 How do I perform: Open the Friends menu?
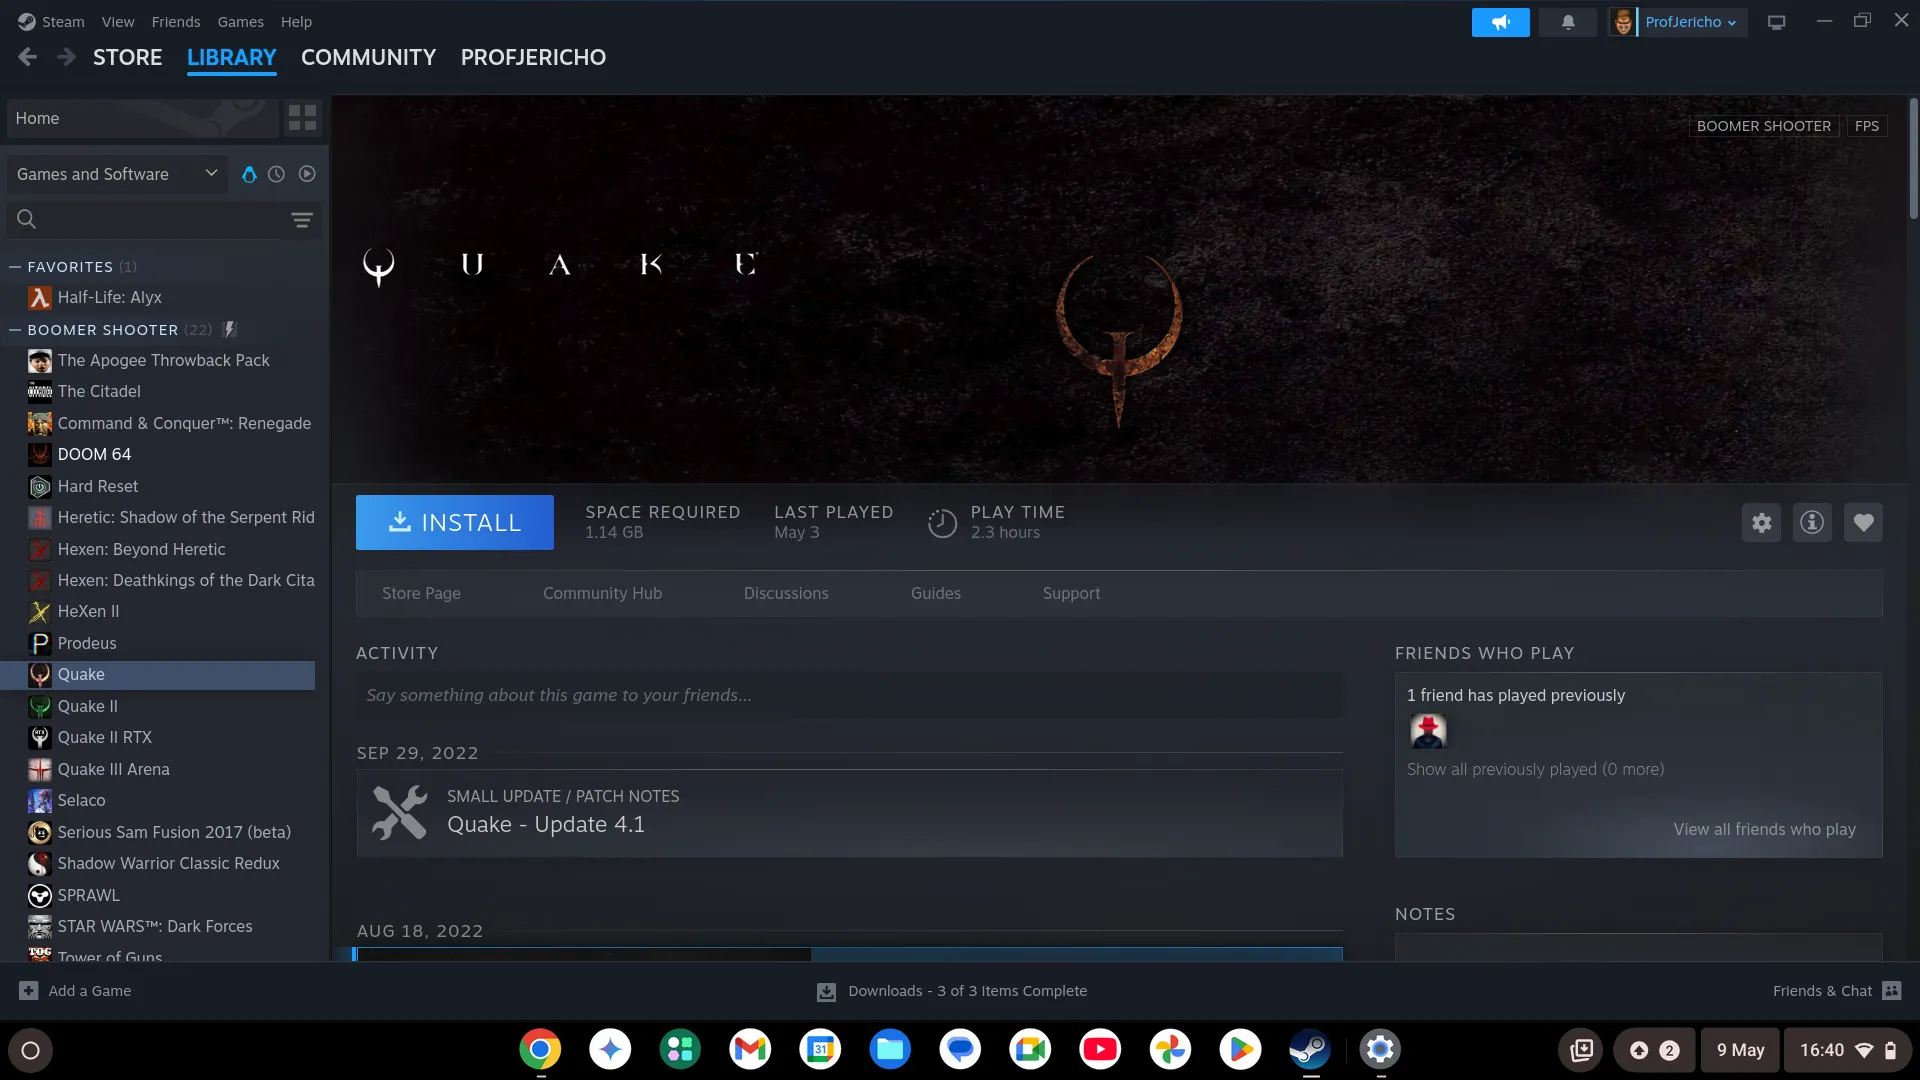pos(175,21)
